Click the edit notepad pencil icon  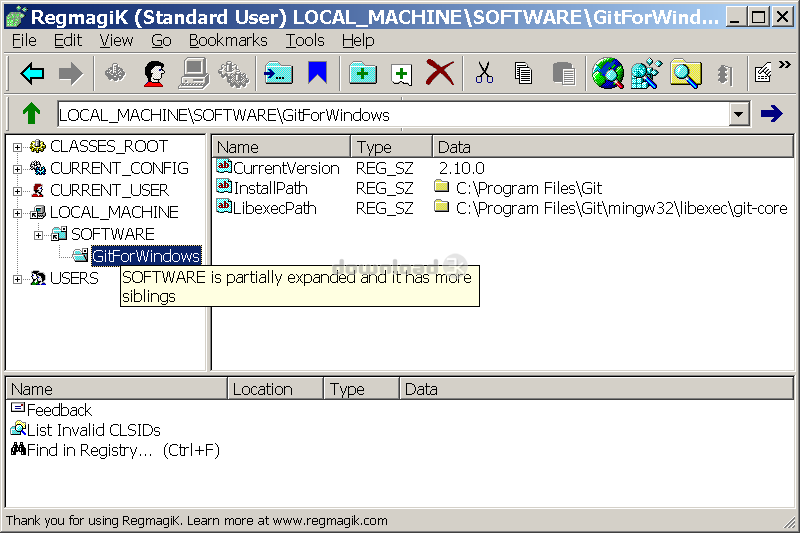coord(763,73)
